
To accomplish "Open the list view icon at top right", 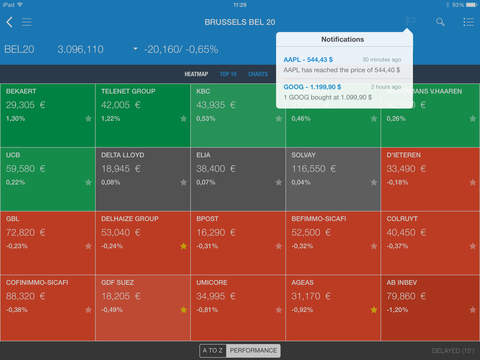I will (x=469, y=22).
